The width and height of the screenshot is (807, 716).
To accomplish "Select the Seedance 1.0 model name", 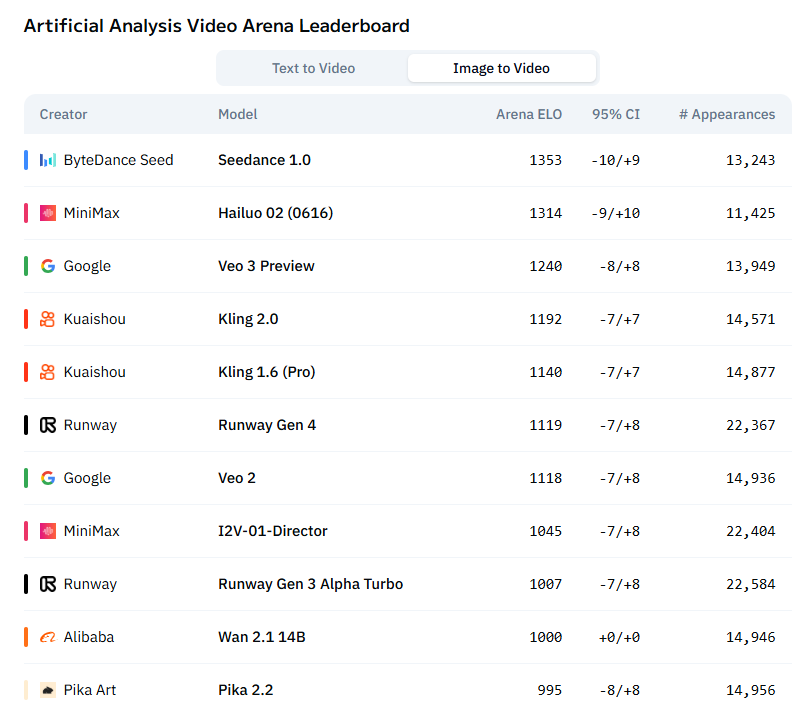I will pyautogui.click(x=265, y=160).
